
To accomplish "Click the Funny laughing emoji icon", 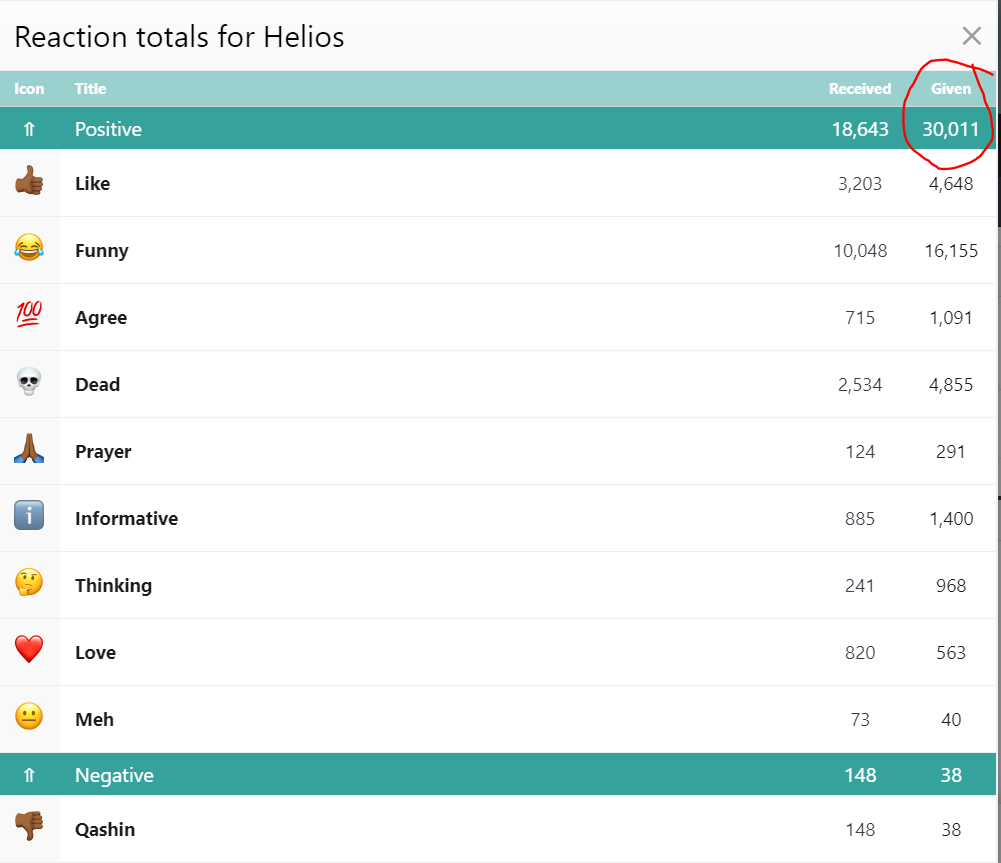I will pos(29,248).
